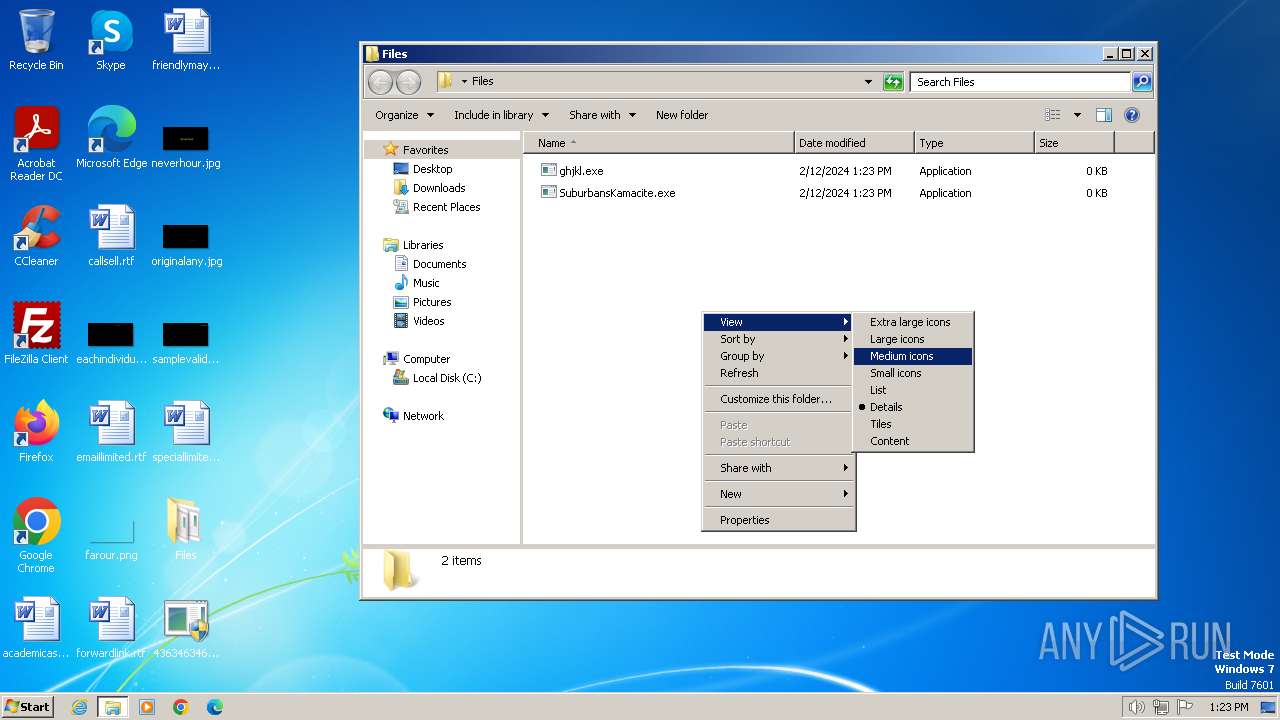Open Firefox desktop shortcut
This screenshot has height=720, width=1280.
(x=36, y=432)
